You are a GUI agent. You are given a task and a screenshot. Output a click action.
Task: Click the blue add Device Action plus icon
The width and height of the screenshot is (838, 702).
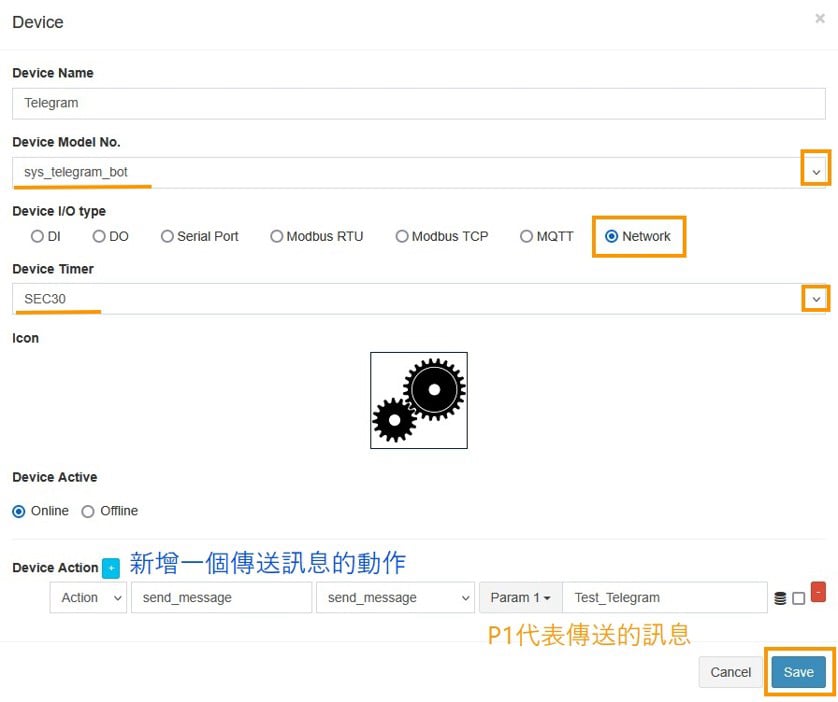(x=110, y=568)
